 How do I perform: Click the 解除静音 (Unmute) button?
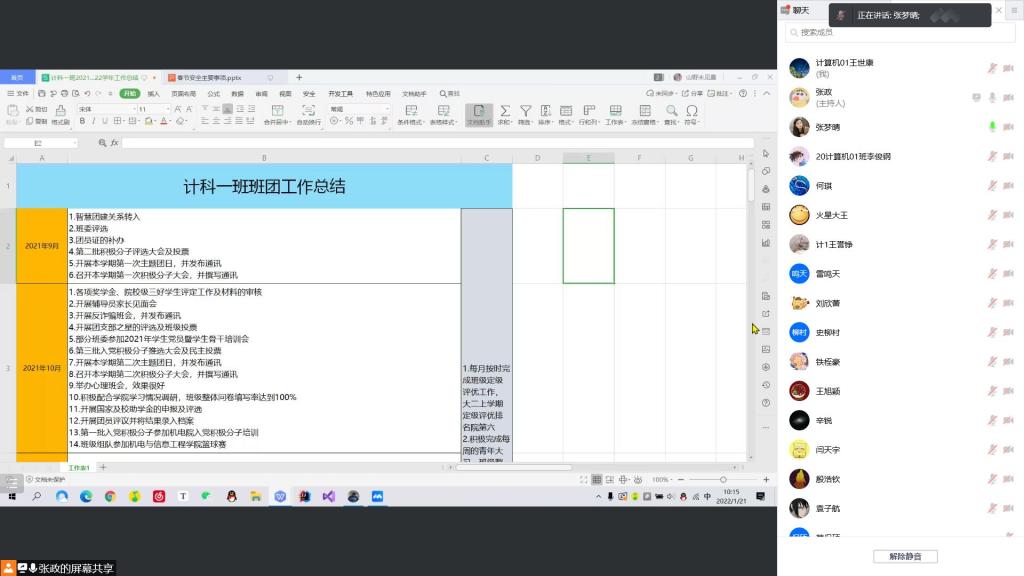point(904,556)
